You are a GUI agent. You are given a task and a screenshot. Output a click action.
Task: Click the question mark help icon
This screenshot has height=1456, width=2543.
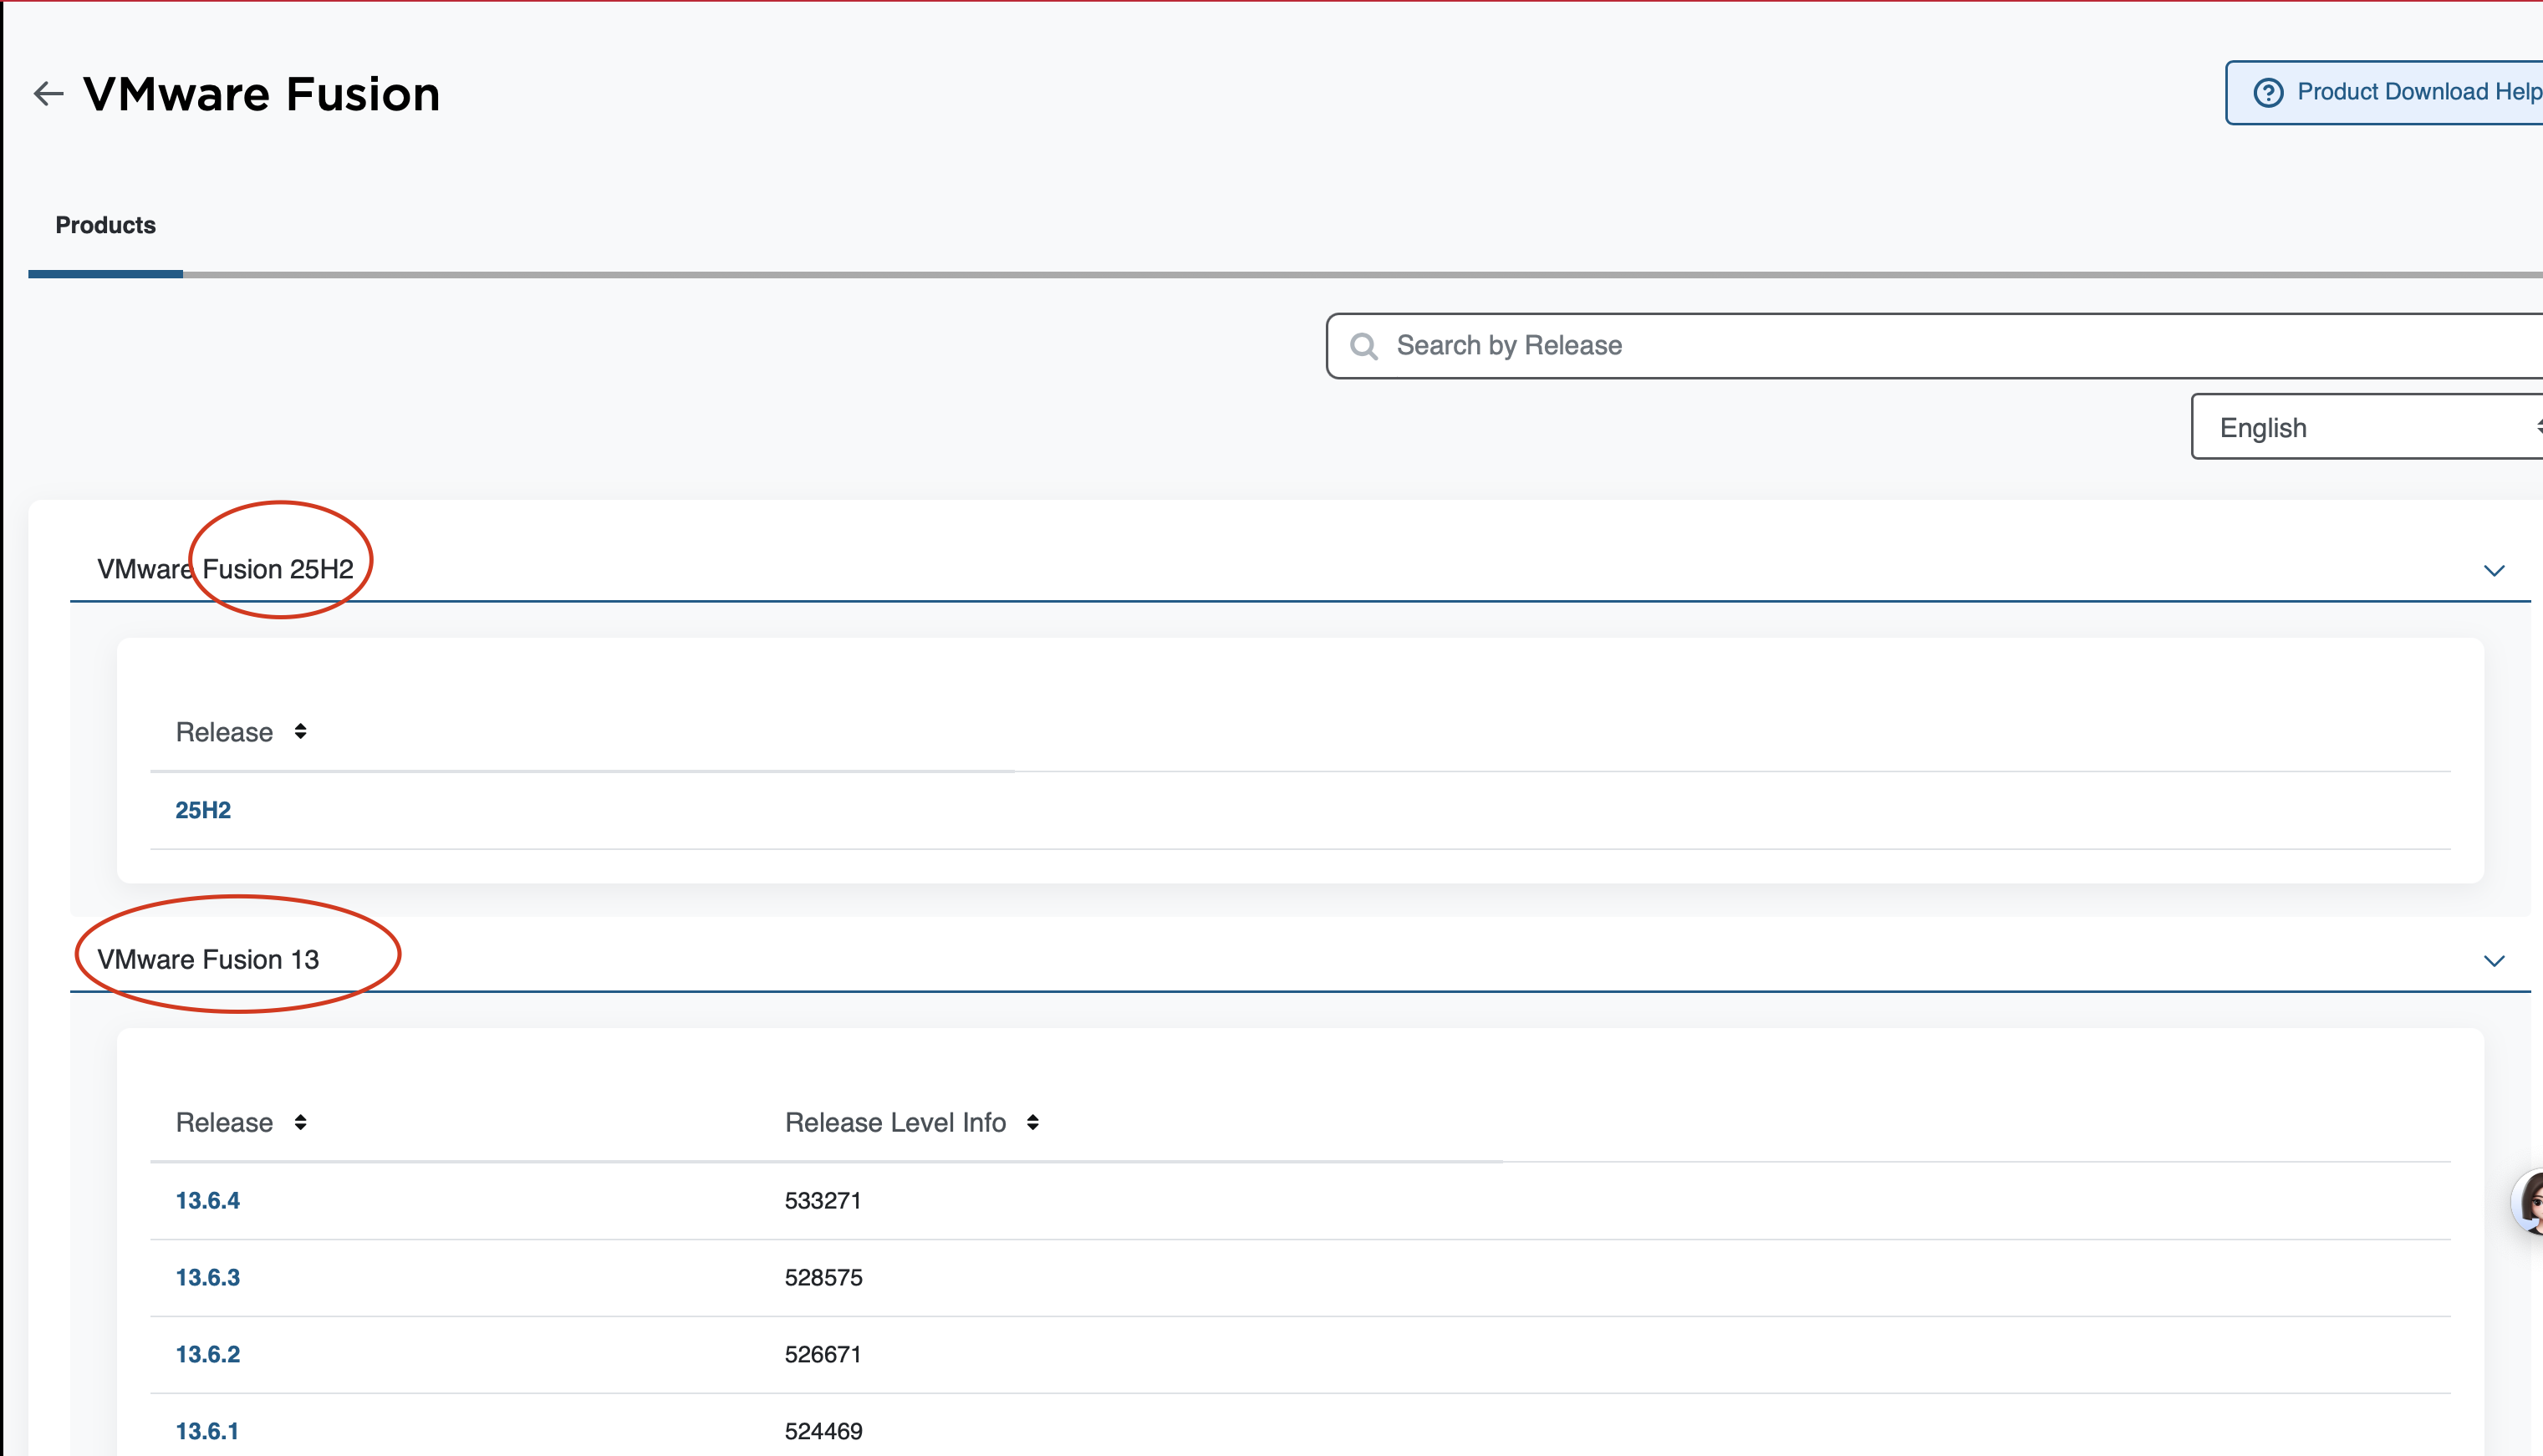point(2268,92)
